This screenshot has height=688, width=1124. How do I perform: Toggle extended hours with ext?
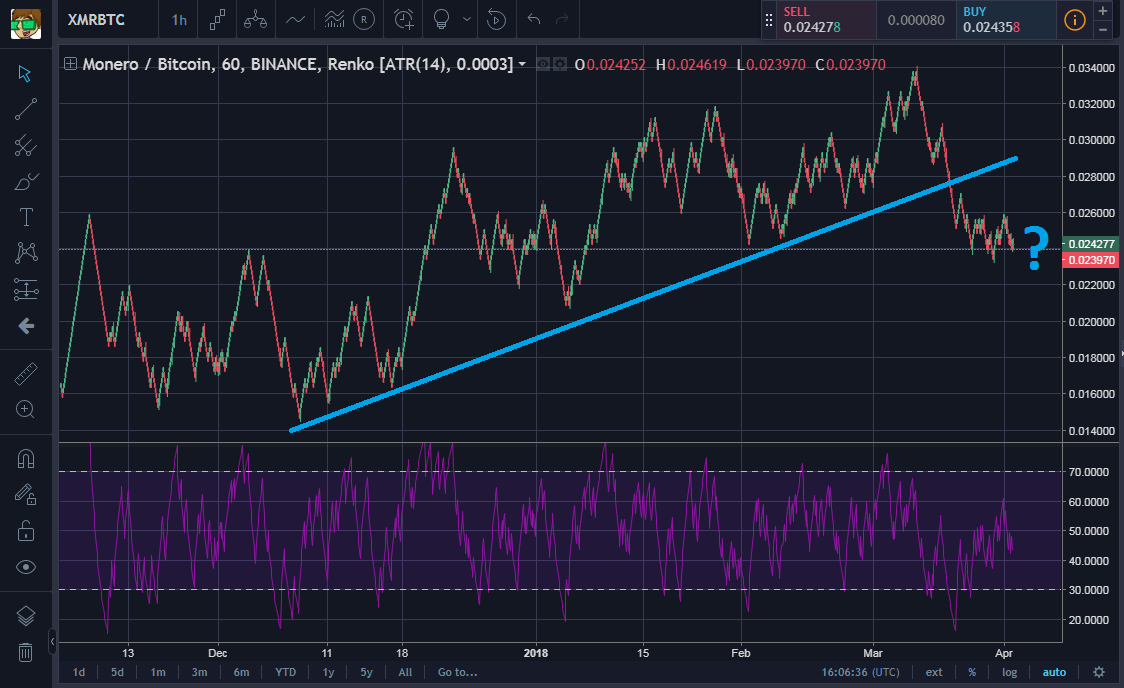934,672
